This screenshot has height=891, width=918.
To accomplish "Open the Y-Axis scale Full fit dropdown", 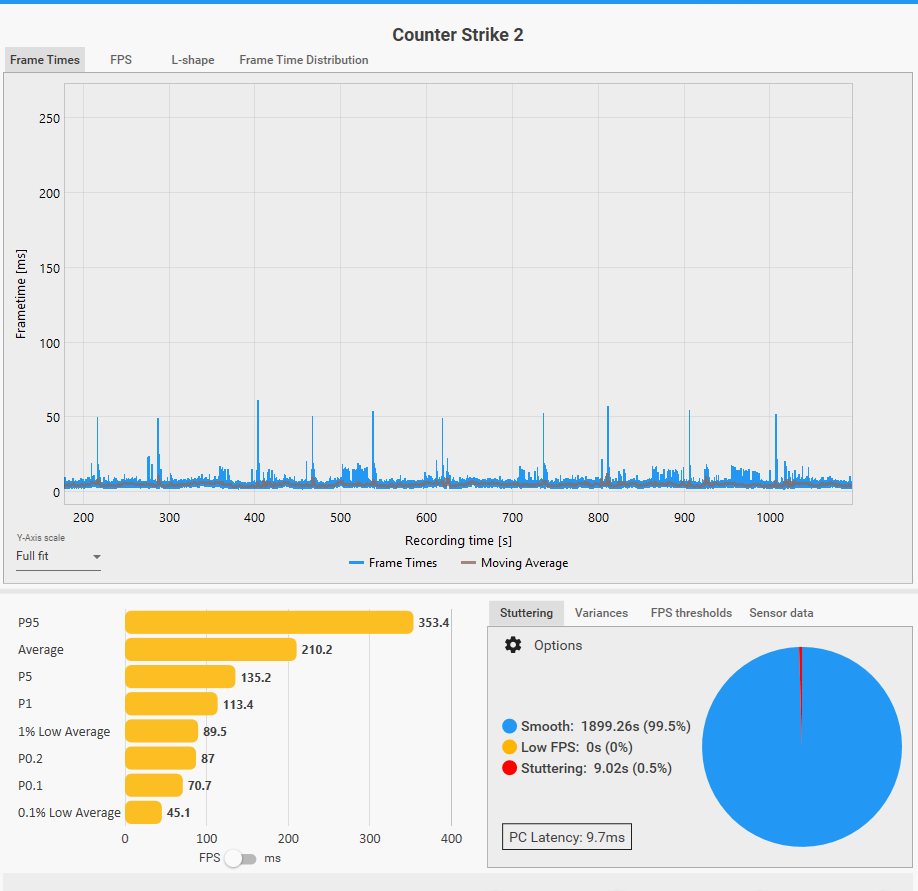I will coord(58,556).
